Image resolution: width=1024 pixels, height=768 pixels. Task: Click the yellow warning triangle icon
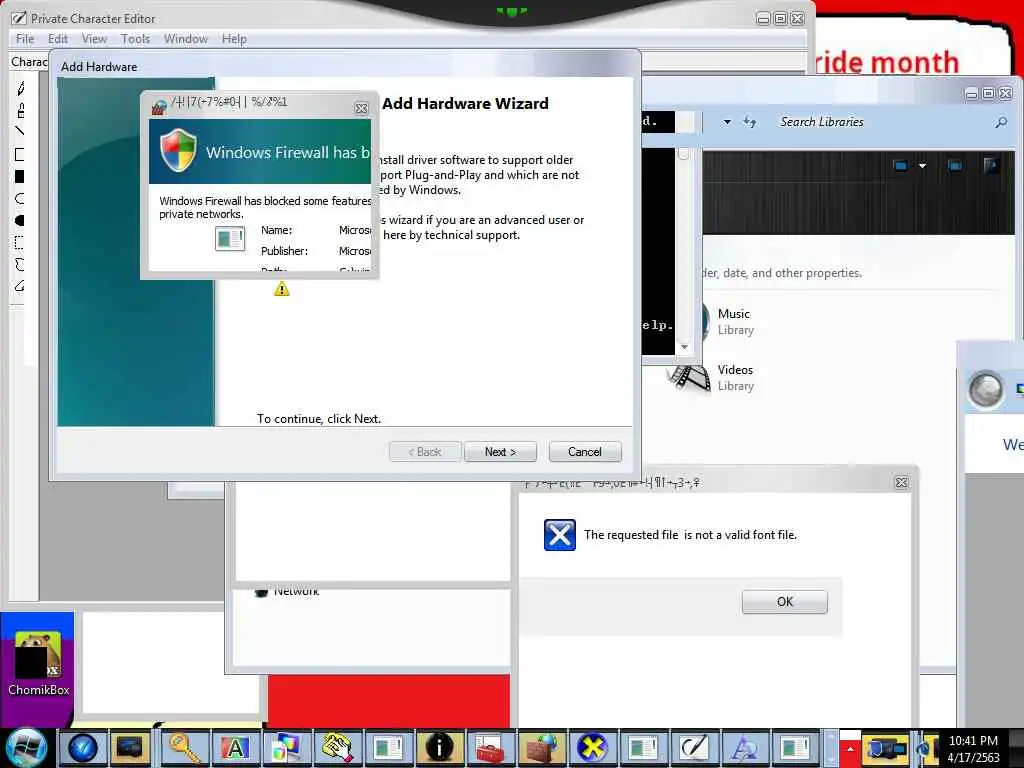pyautogui.click(x=281, y=289)
